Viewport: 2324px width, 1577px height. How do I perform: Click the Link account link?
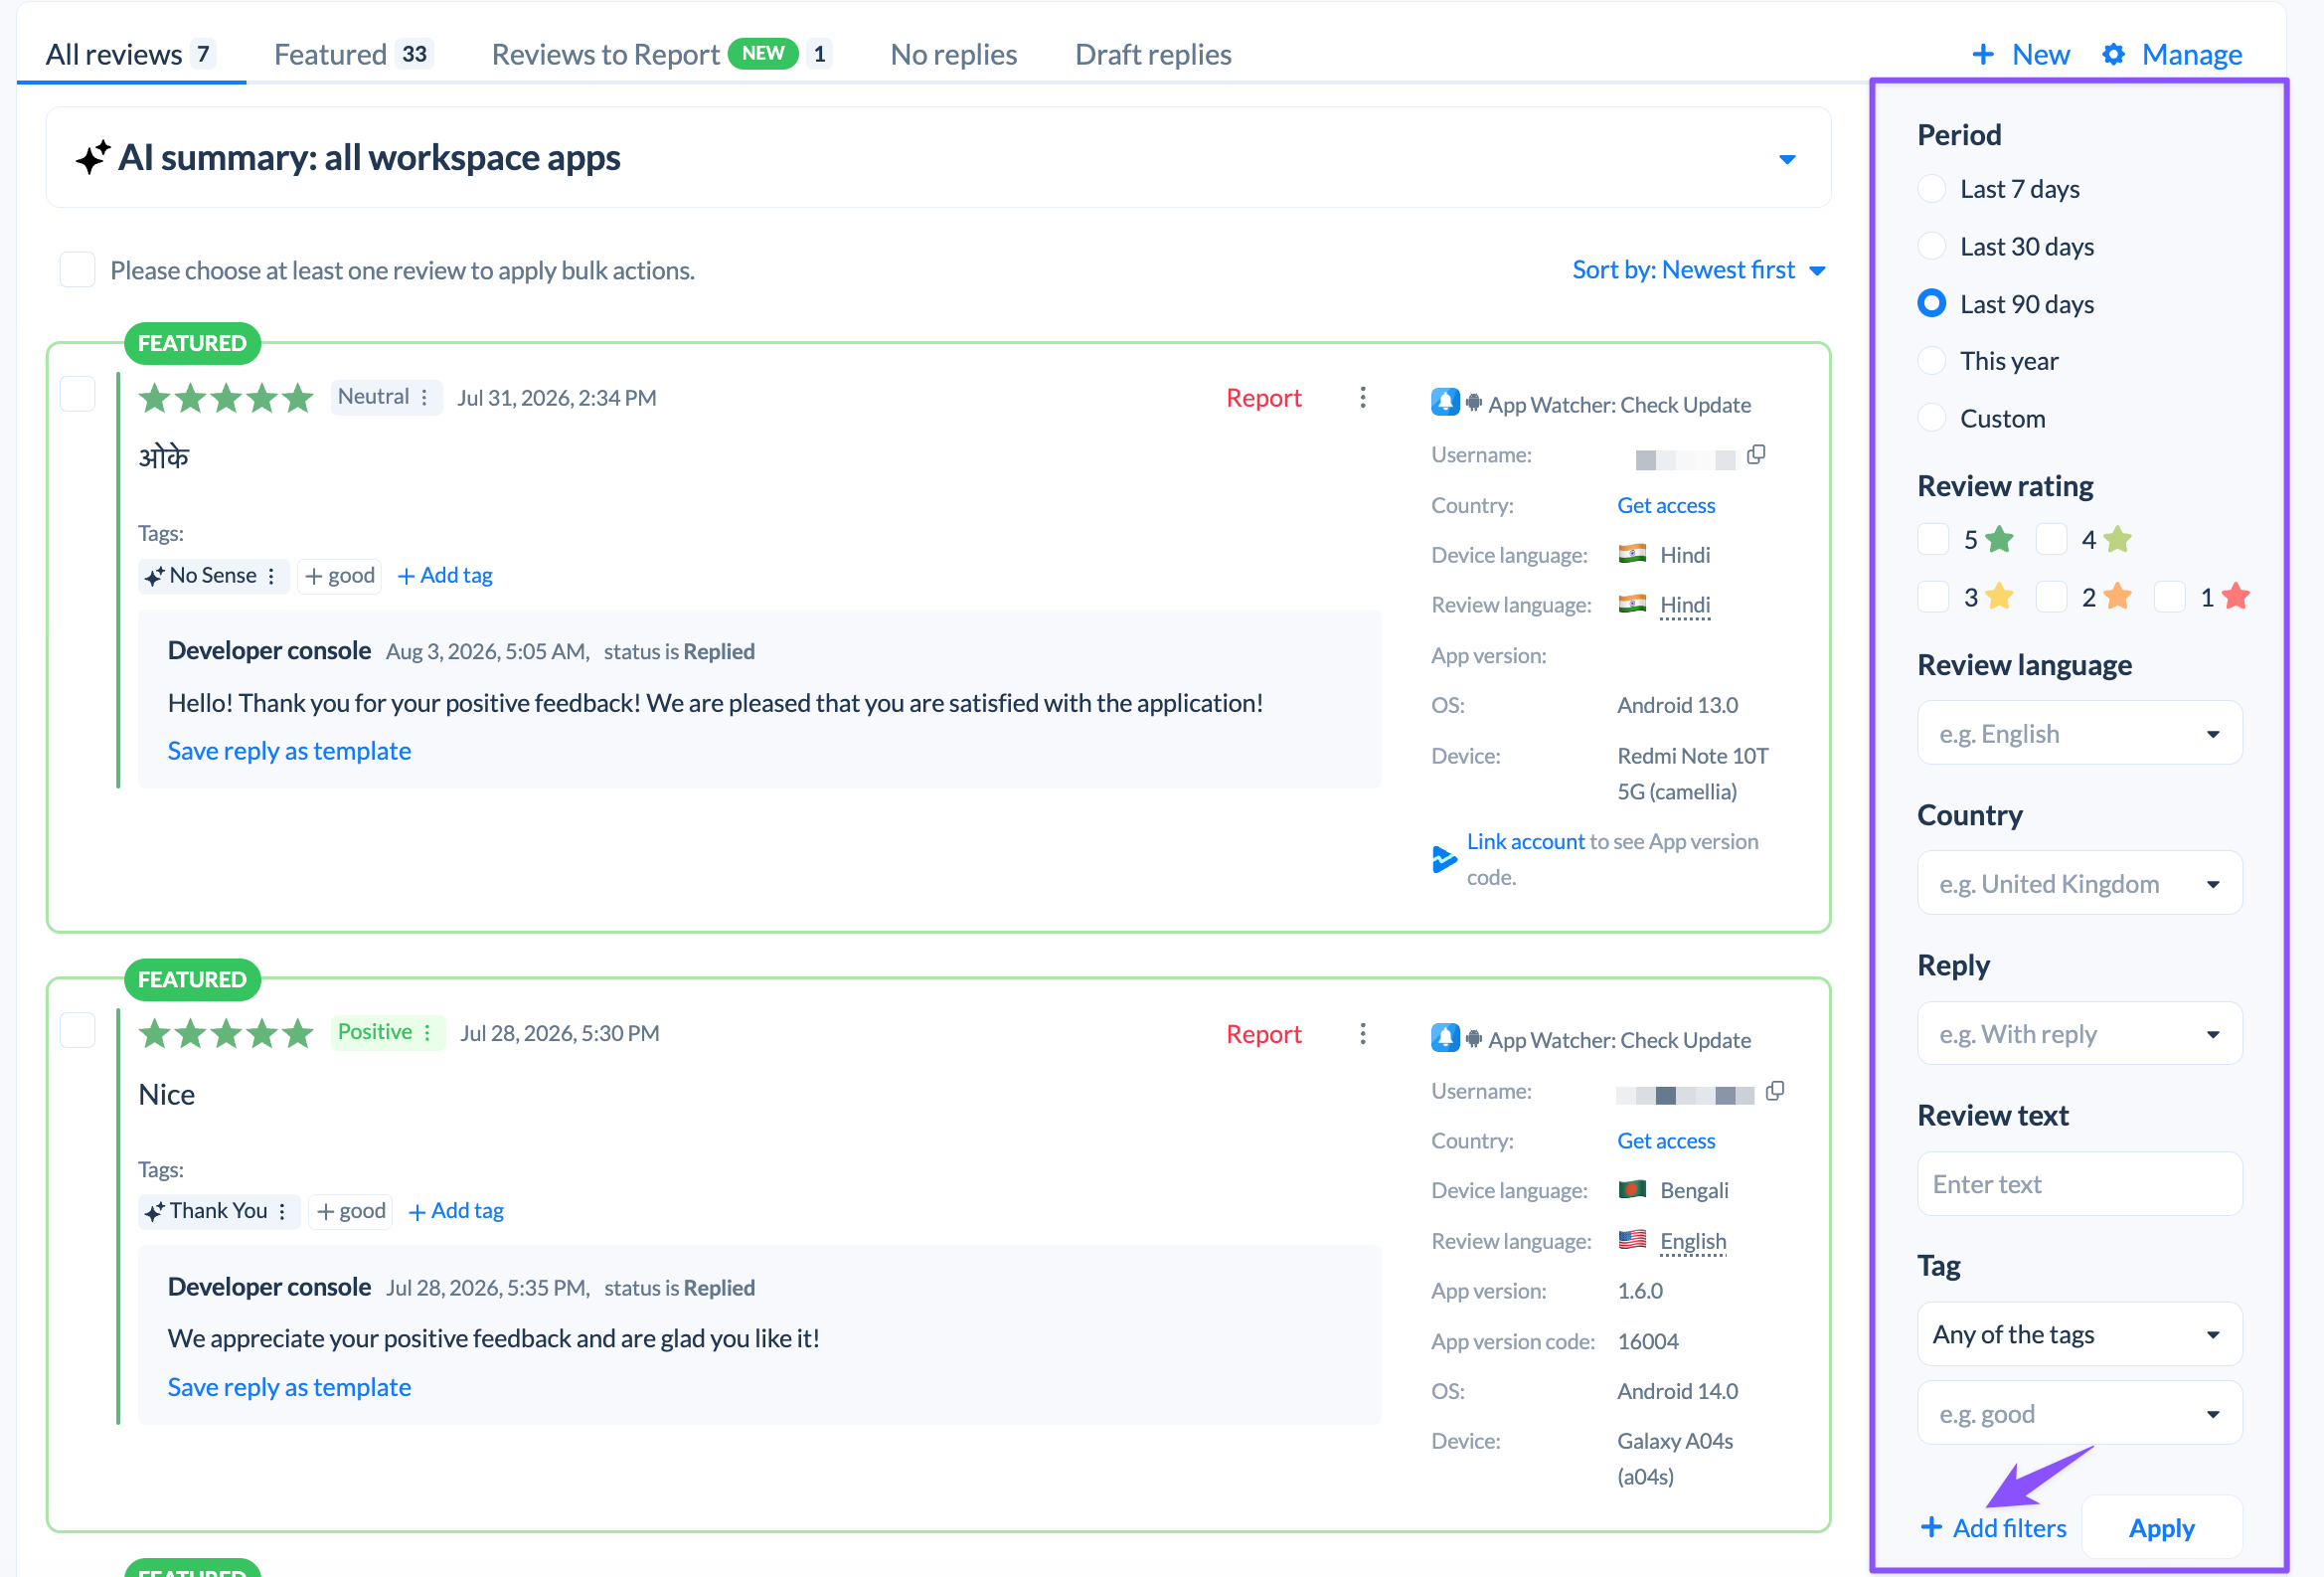(x=1525, y=841)
